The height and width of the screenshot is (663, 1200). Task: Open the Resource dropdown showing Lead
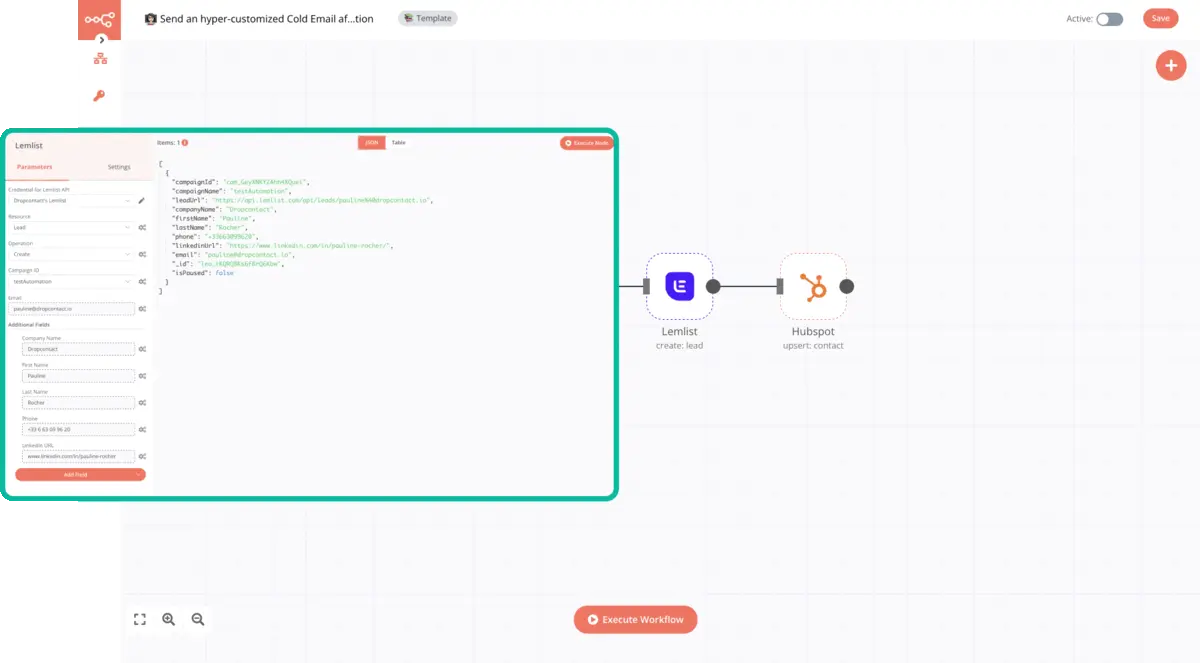(x=70, y=227)
